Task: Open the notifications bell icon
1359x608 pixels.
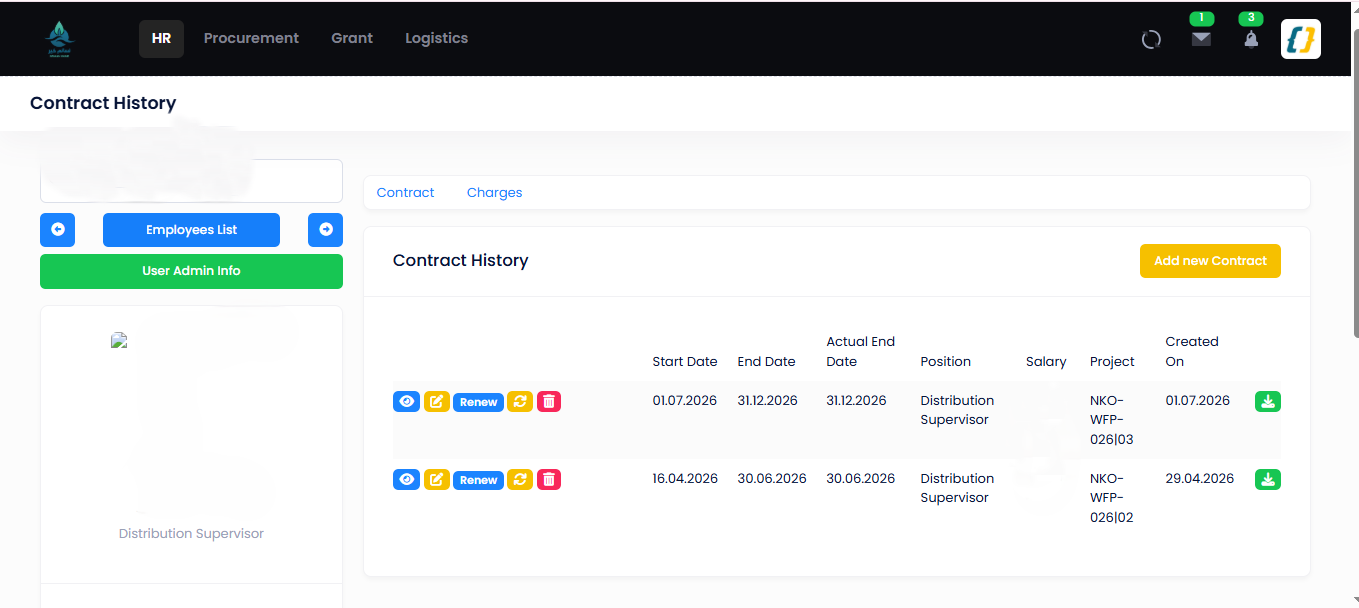Action: pos(1251,39)
